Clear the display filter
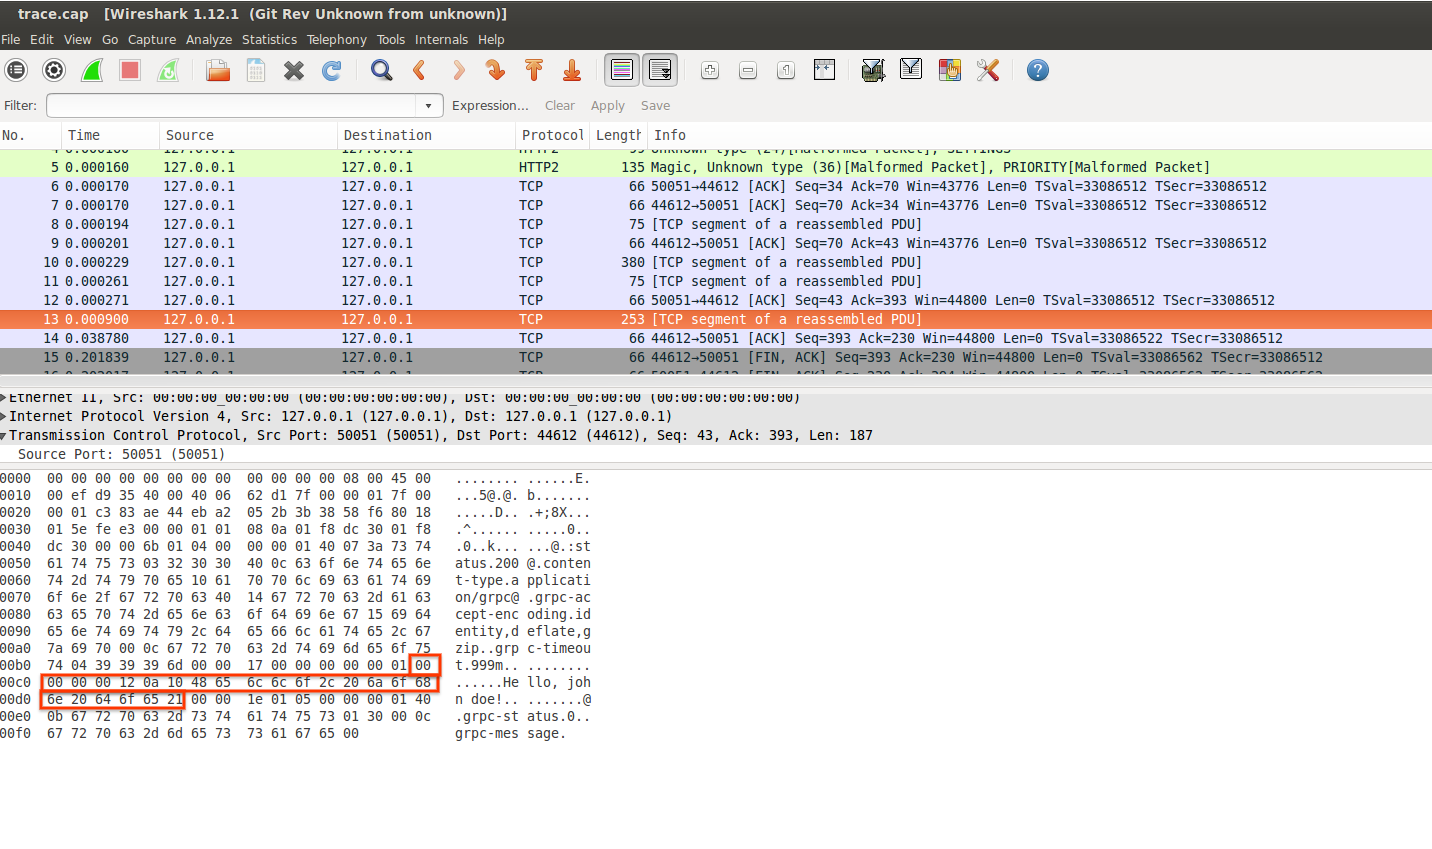 click(x=560, y=106)
